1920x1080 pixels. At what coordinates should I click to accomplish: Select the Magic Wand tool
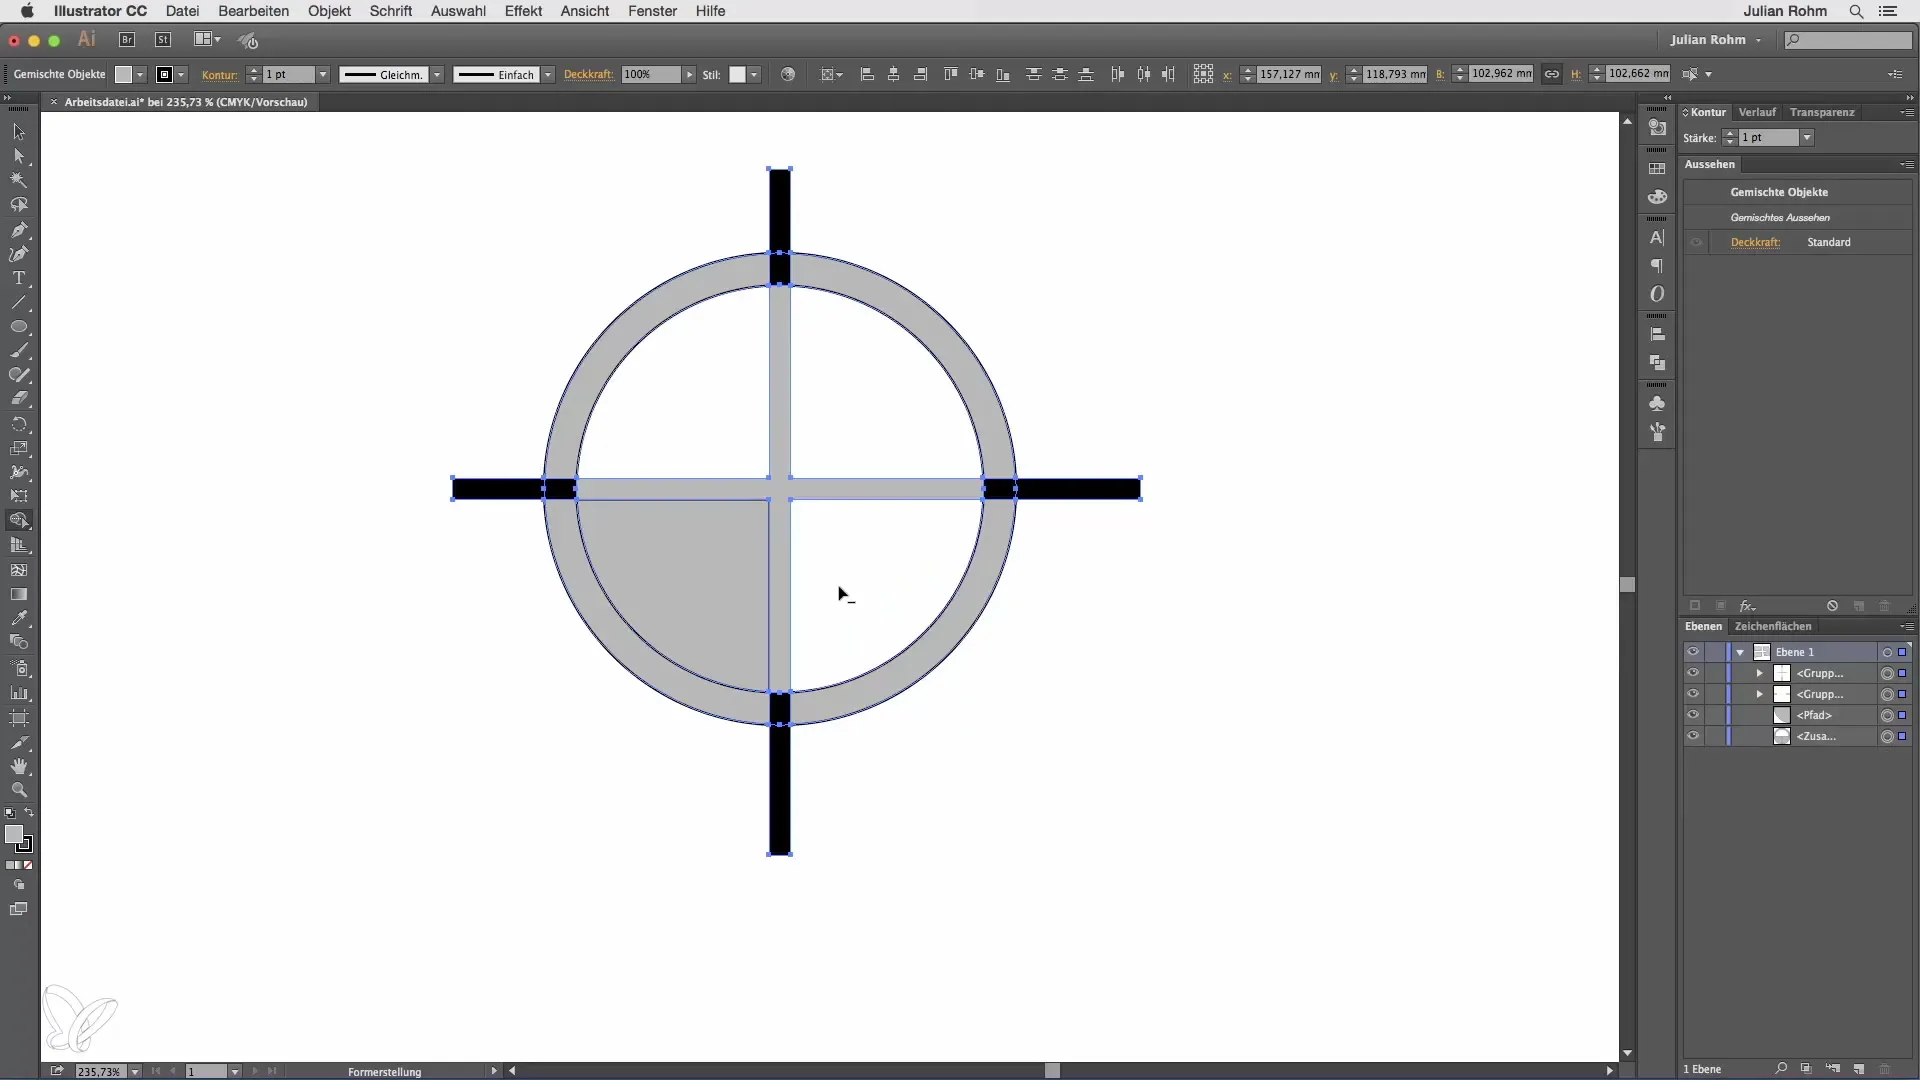19,180
